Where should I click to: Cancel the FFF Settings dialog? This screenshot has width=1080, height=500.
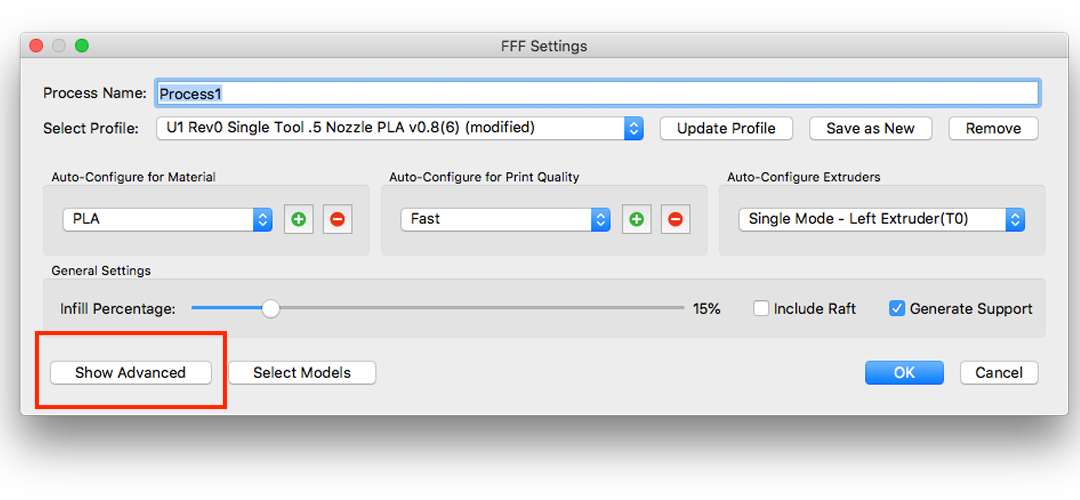999,373
